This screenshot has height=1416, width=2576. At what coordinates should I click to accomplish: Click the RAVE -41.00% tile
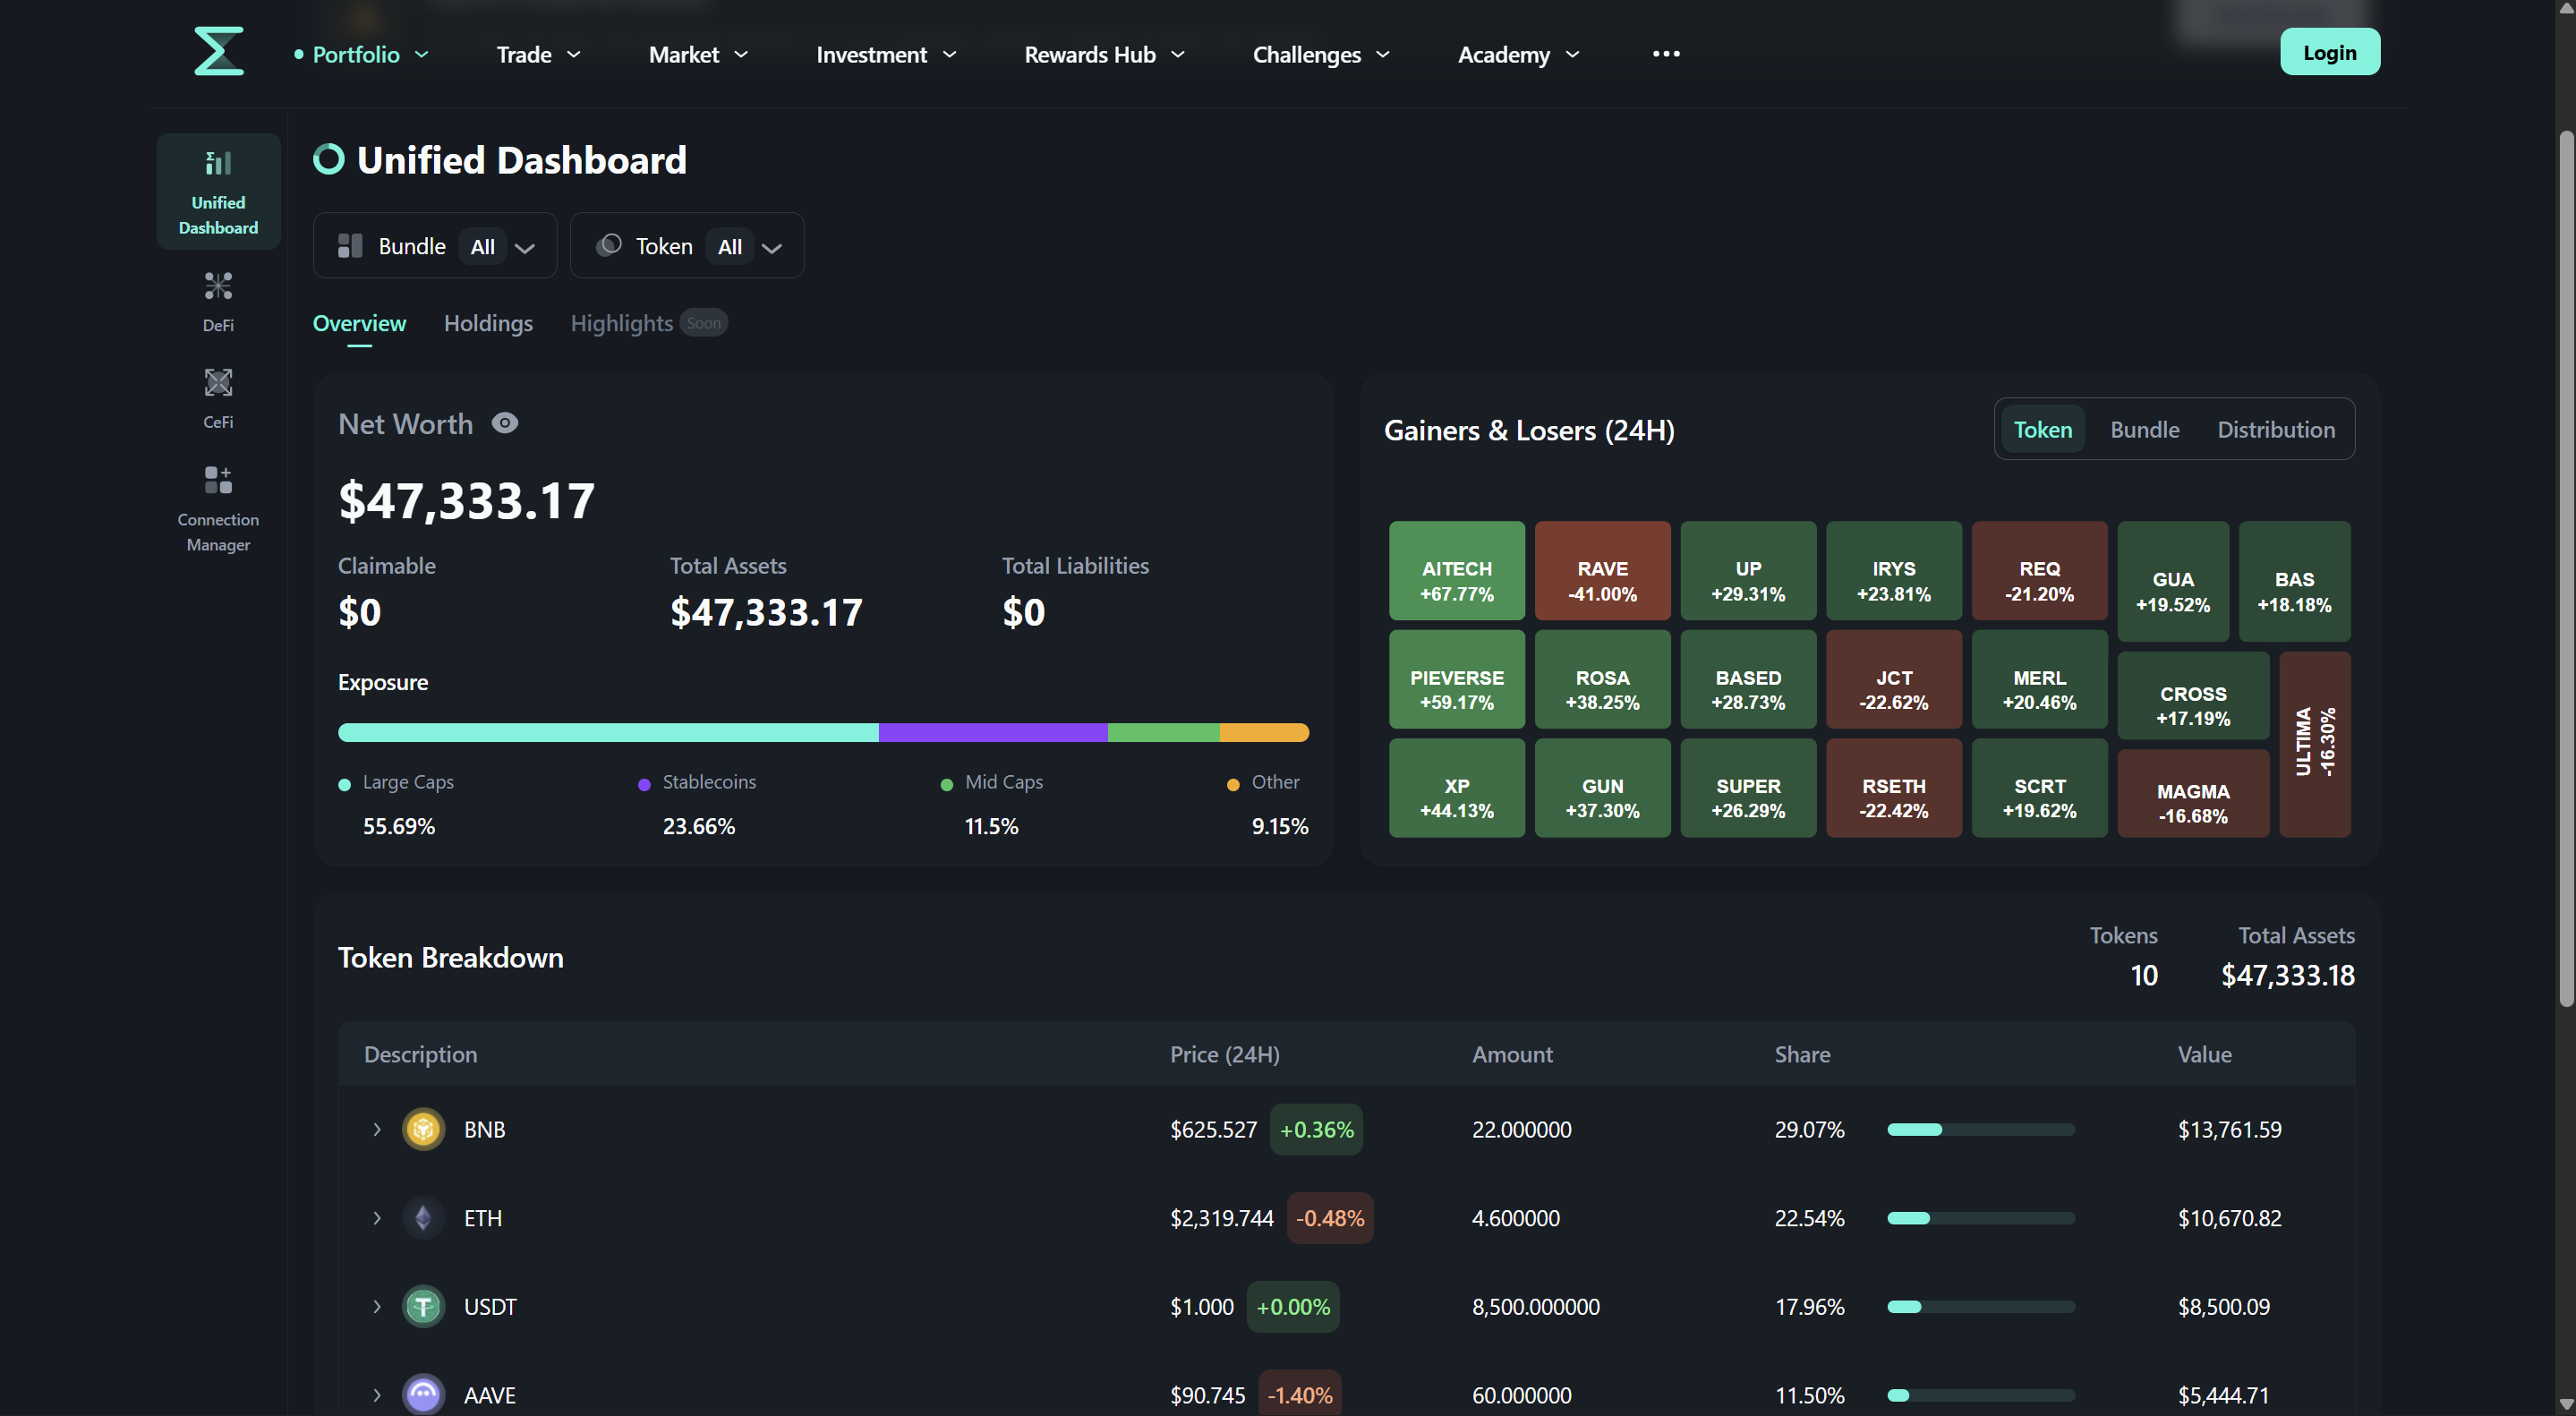tap(1602, 571)
